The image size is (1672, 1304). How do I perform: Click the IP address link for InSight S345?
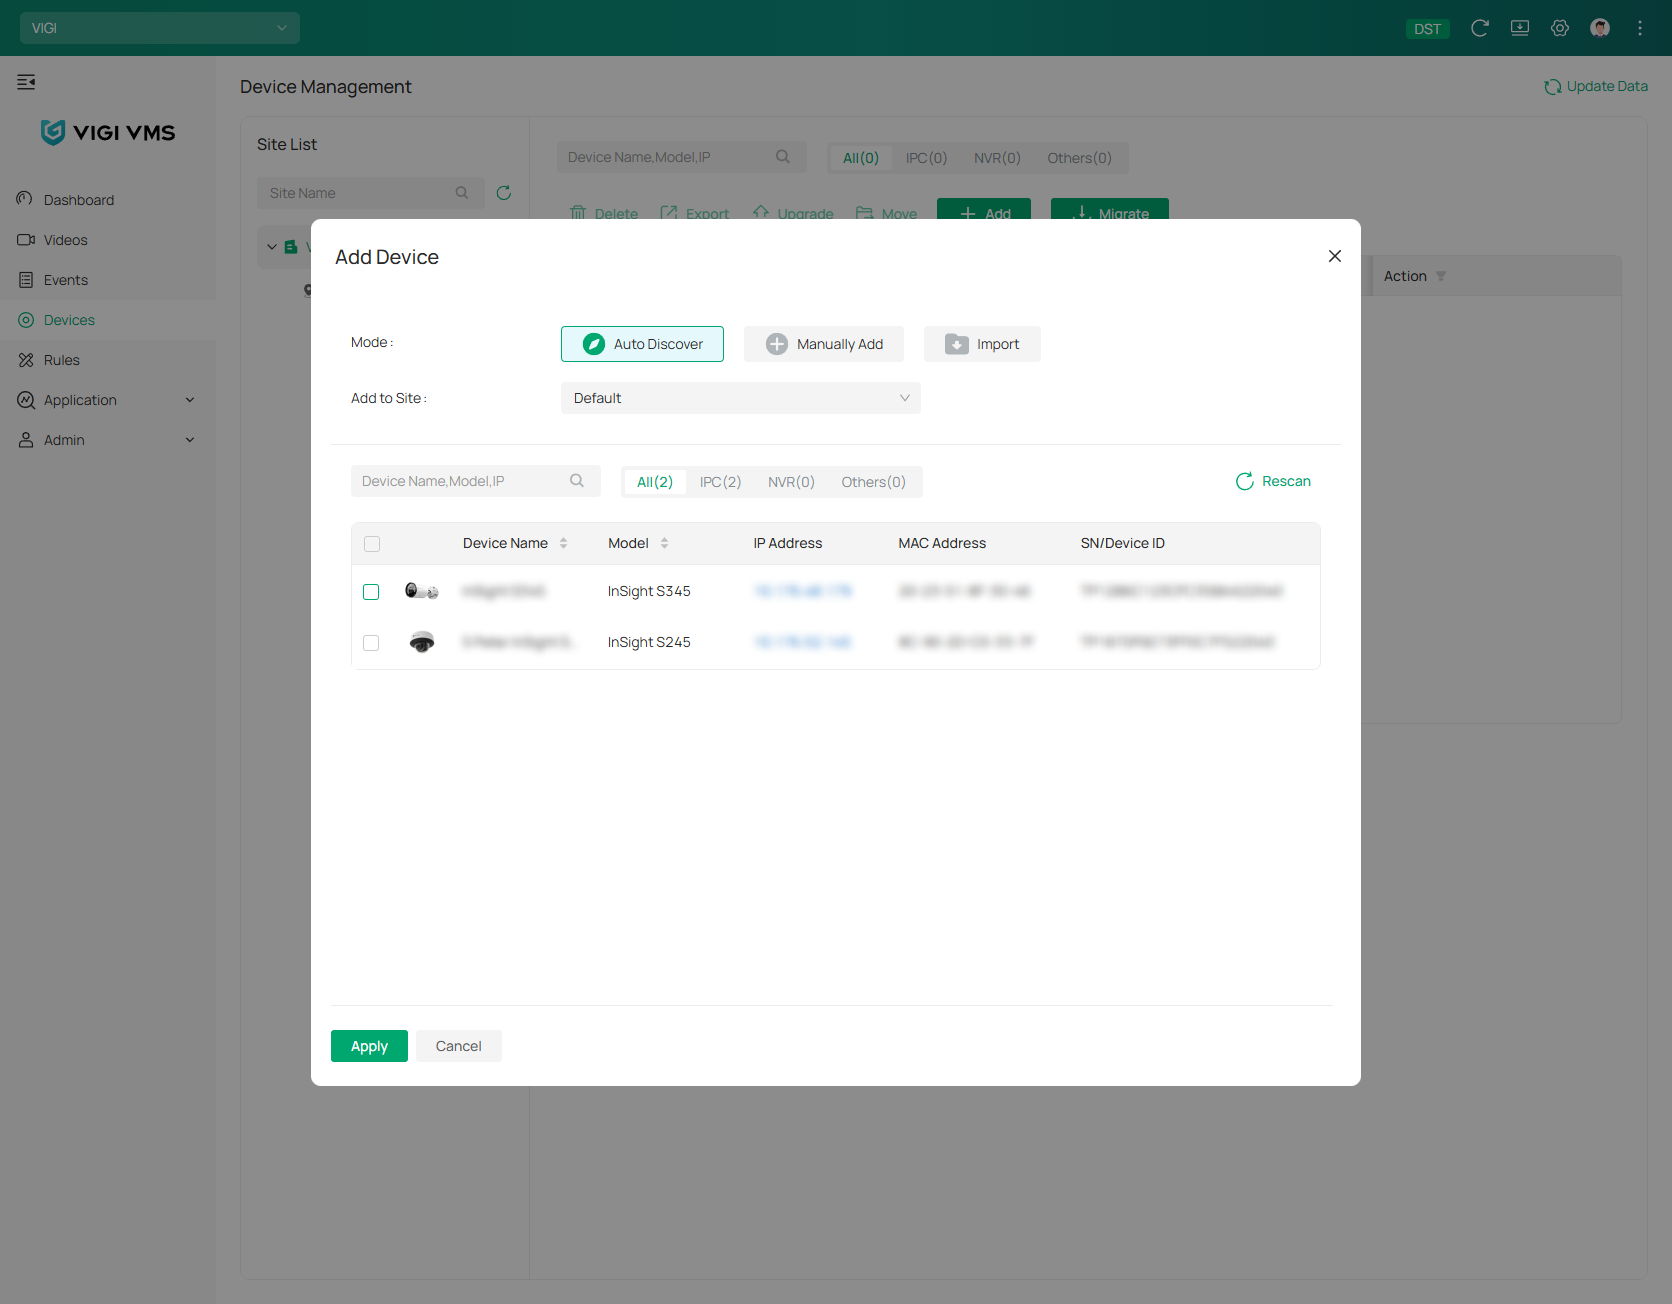click(803, 591)
